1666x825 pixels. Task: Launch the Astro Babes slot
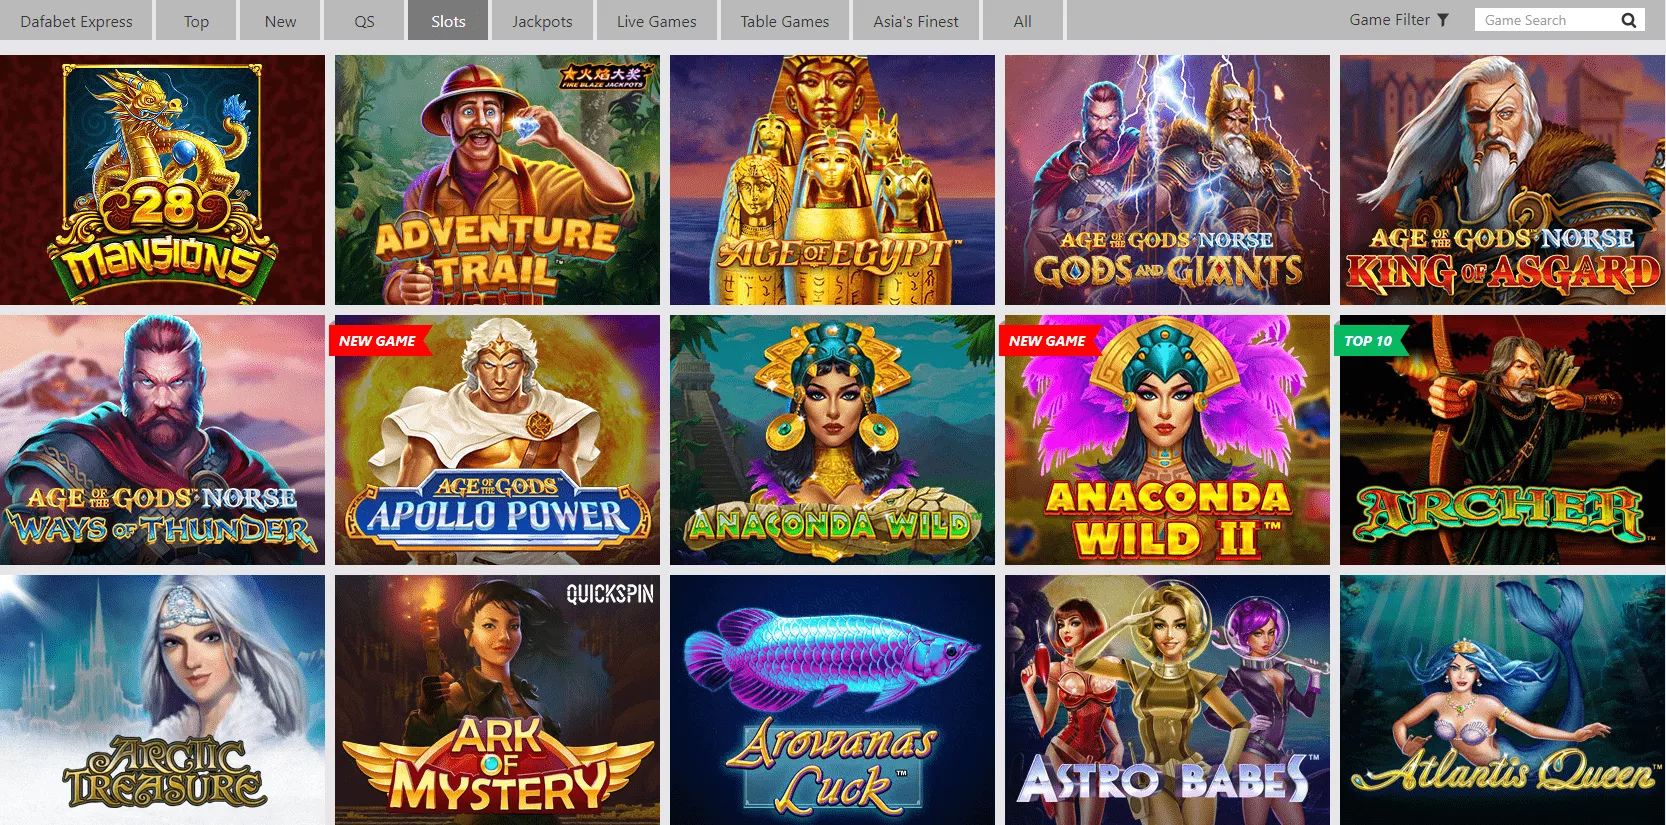pyautogui.click(x=1167, y=700)
